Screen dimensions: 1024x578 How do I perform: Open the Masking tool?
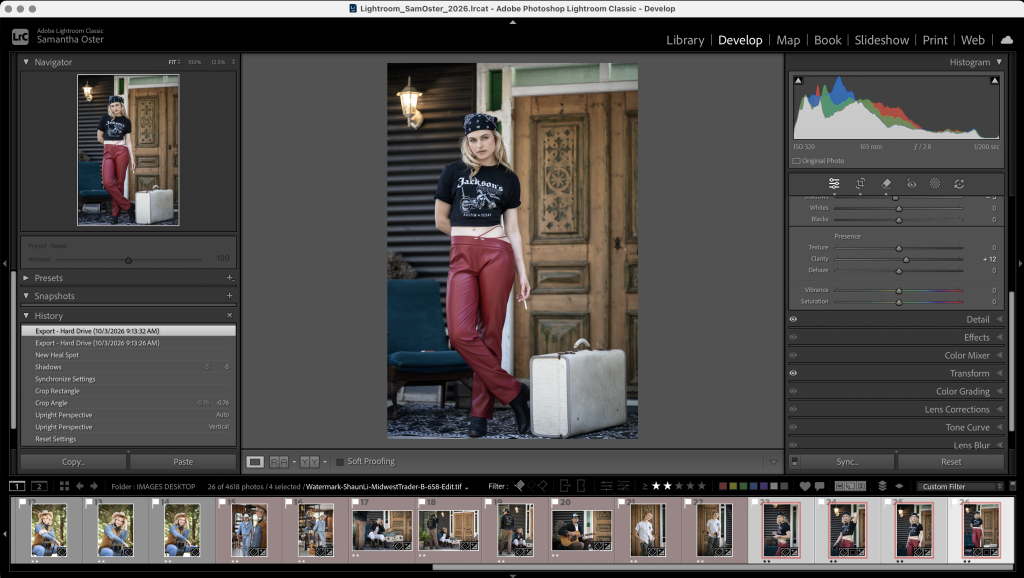[x=936, y=183]
